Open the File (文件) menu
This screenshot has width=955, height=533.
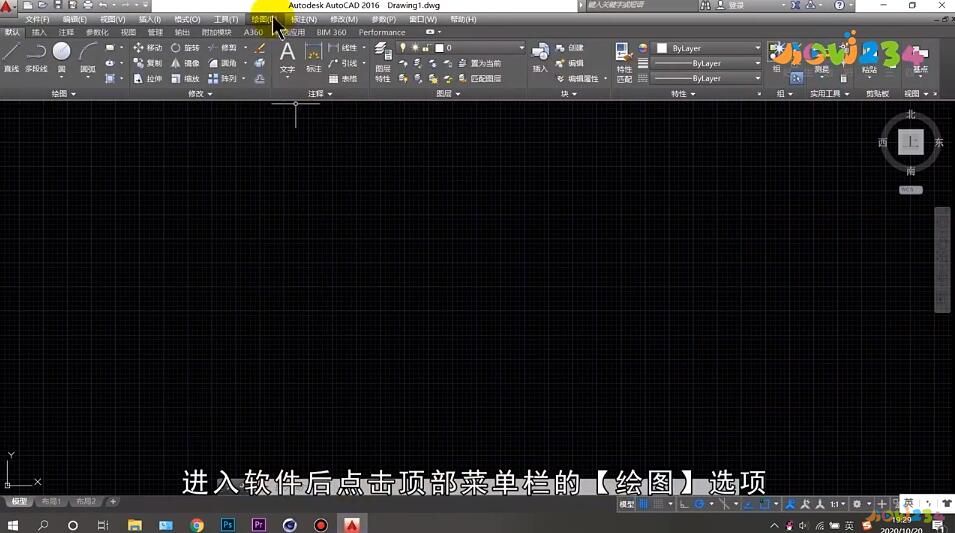37,19
